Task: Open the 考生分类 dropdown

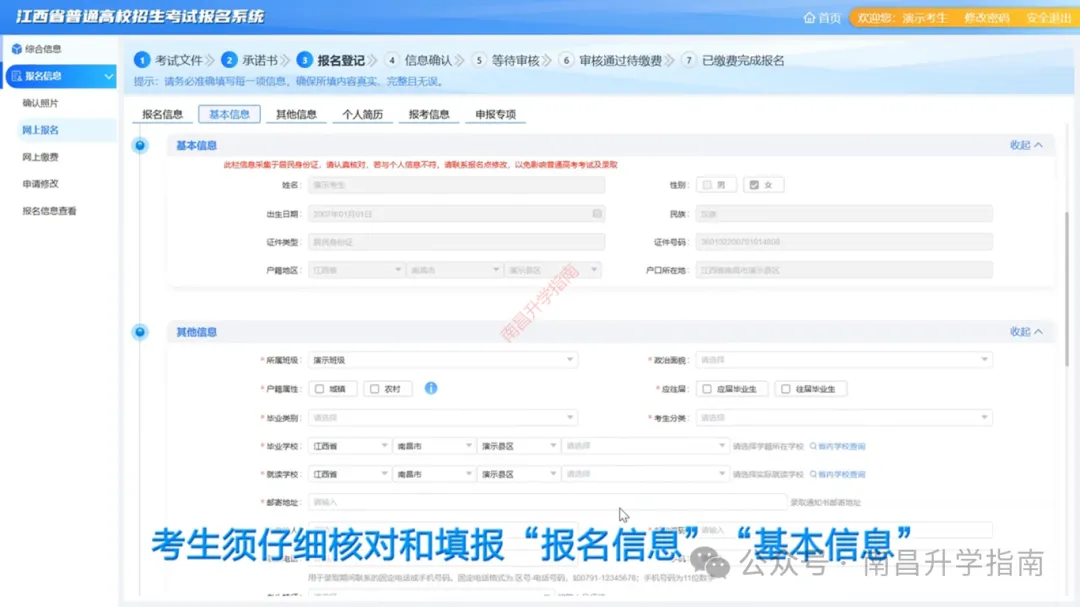Action: (x=844, y=418)
